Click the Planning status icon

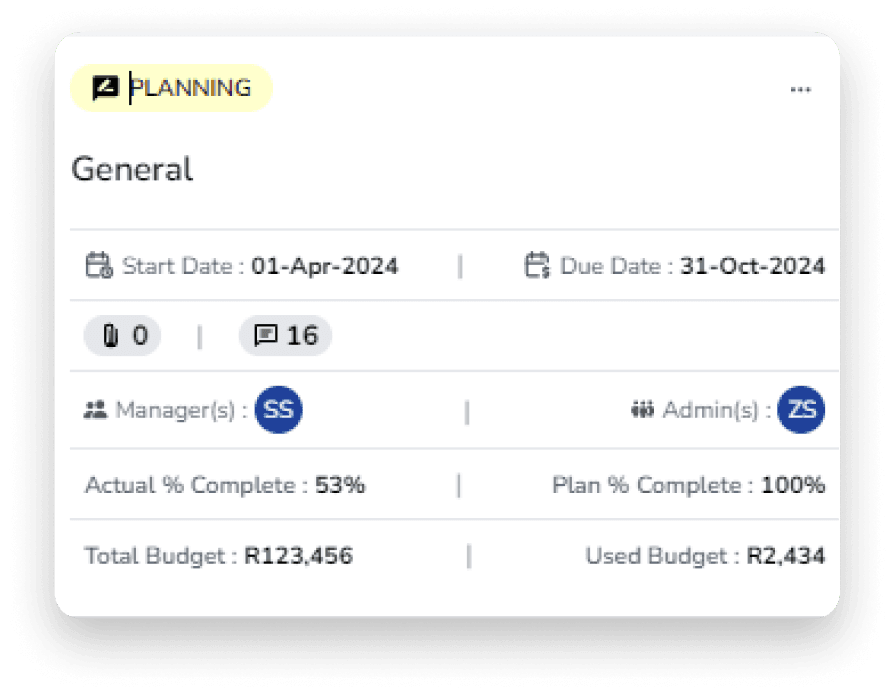pos(105,88)
